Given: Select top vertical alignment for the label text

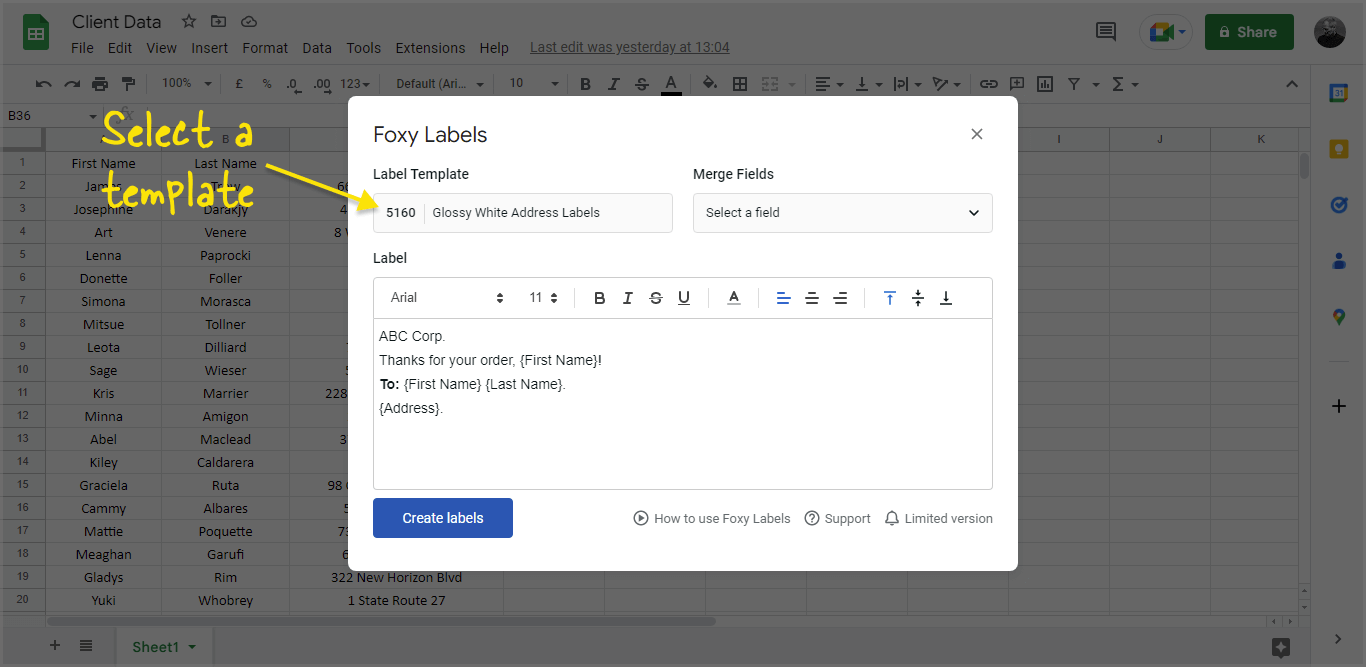Looking at the screenshot, I should [x=889, y=297].
